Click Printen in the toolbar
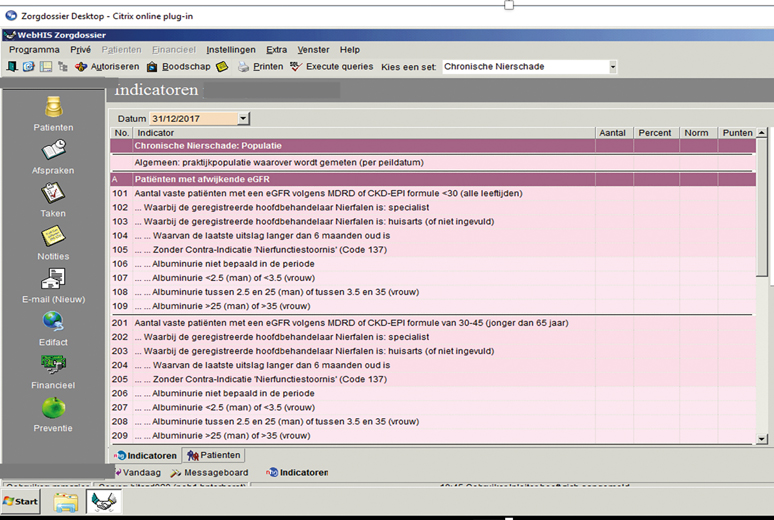The image size is (774, 520). pyautogui.click(x=260, y=67)
